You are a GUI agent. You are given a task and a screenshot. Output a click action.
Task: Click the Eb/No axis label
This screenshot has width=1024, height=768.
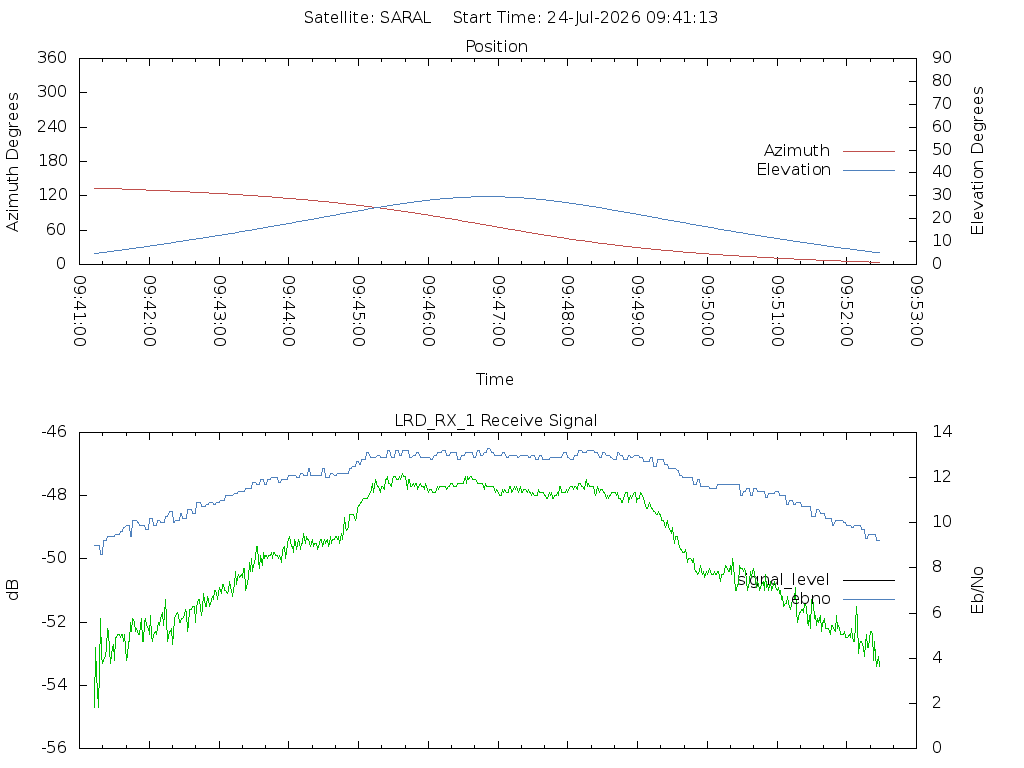977,590
